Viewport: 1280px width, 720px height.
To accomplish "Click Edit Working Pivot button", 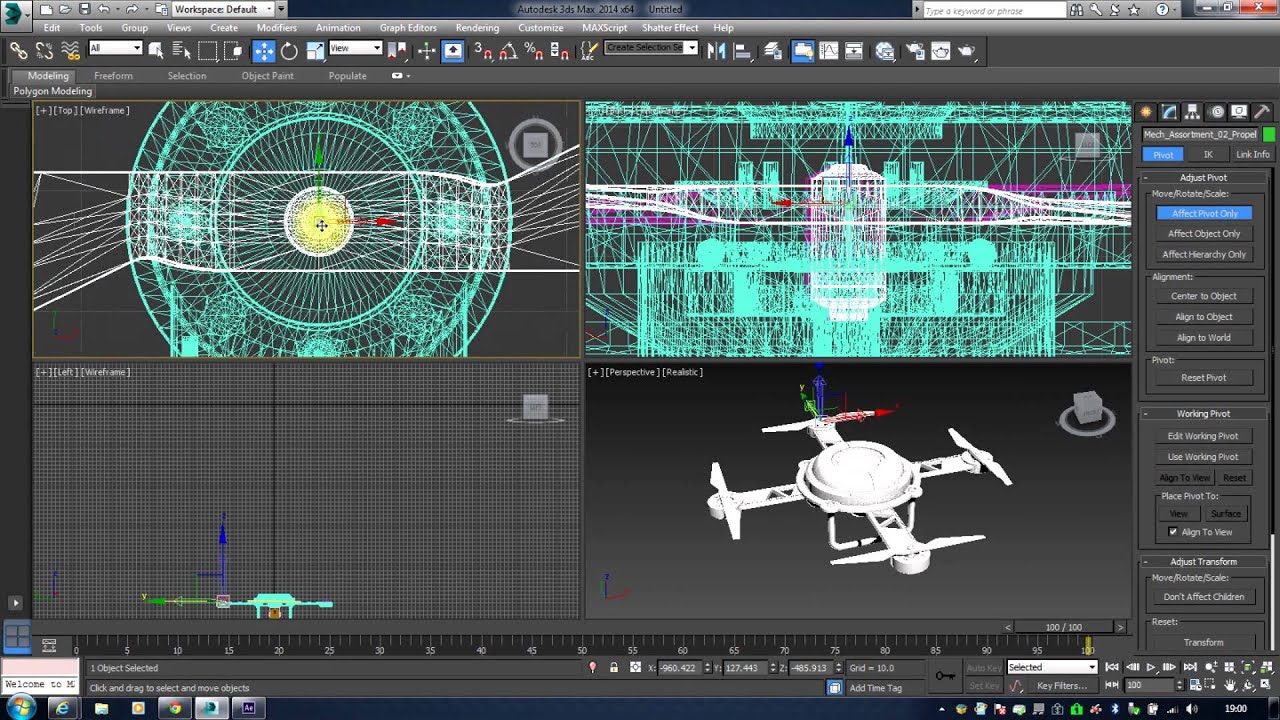I will tap(1203, 436).
